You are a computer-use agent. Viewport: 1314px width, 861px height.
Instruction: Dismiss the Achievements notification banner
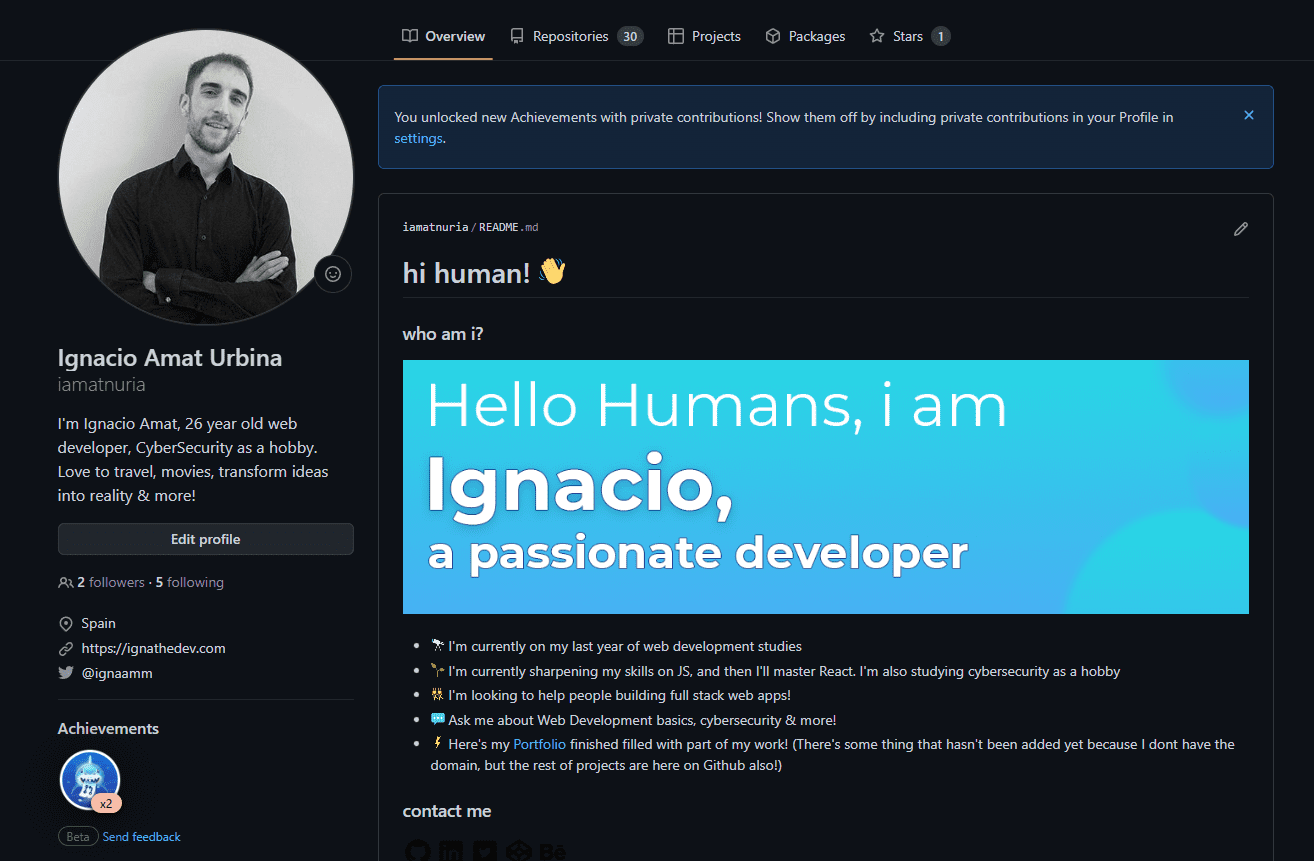[1248, 115]
